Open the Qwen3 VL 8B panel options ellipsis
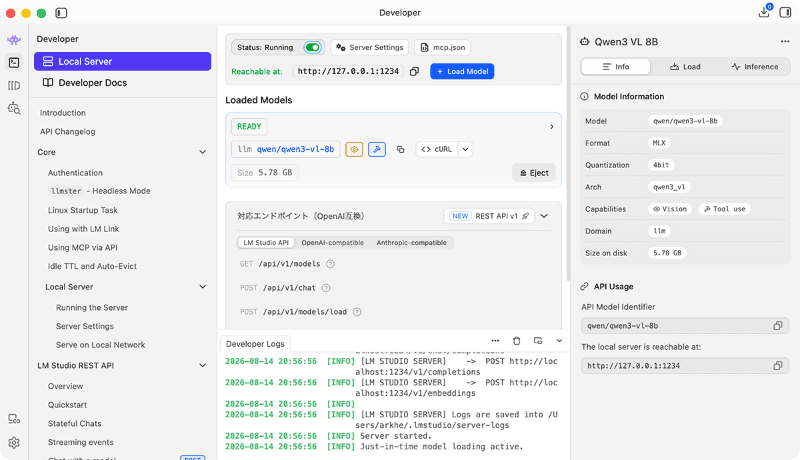 (x=785, y=41)
